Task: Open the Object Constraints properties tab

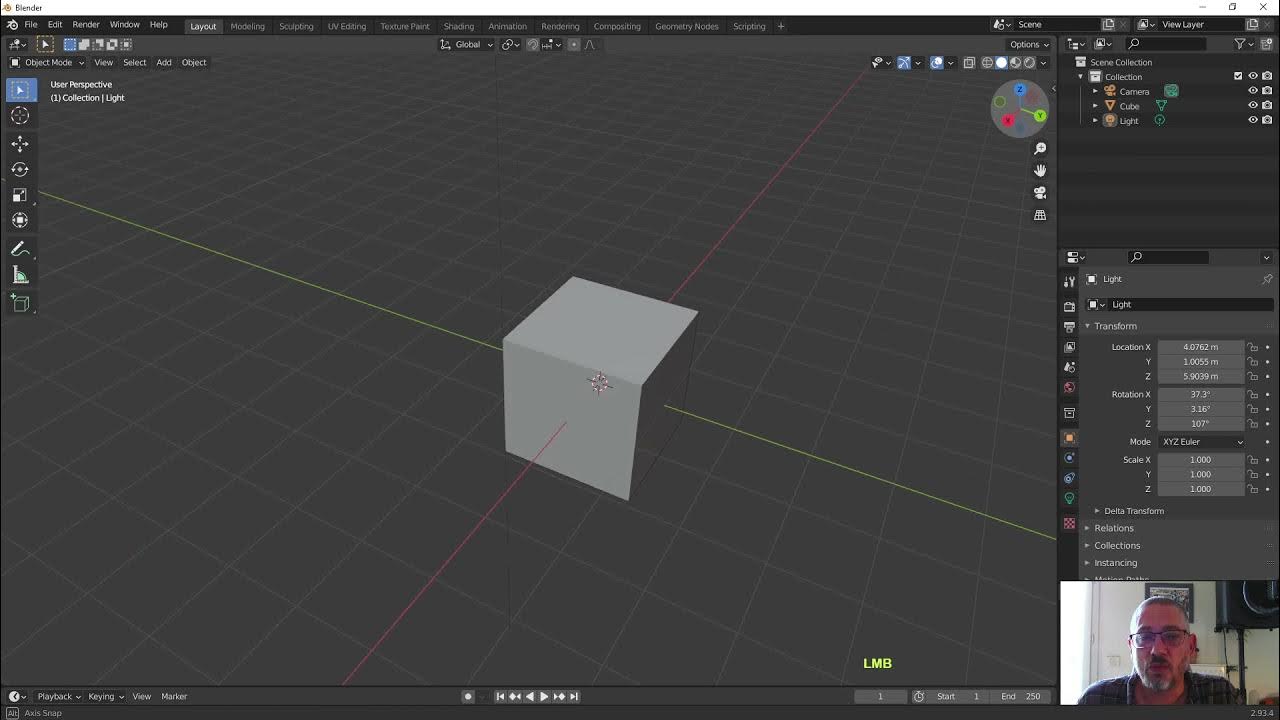Action: (x=1069, y=478)
